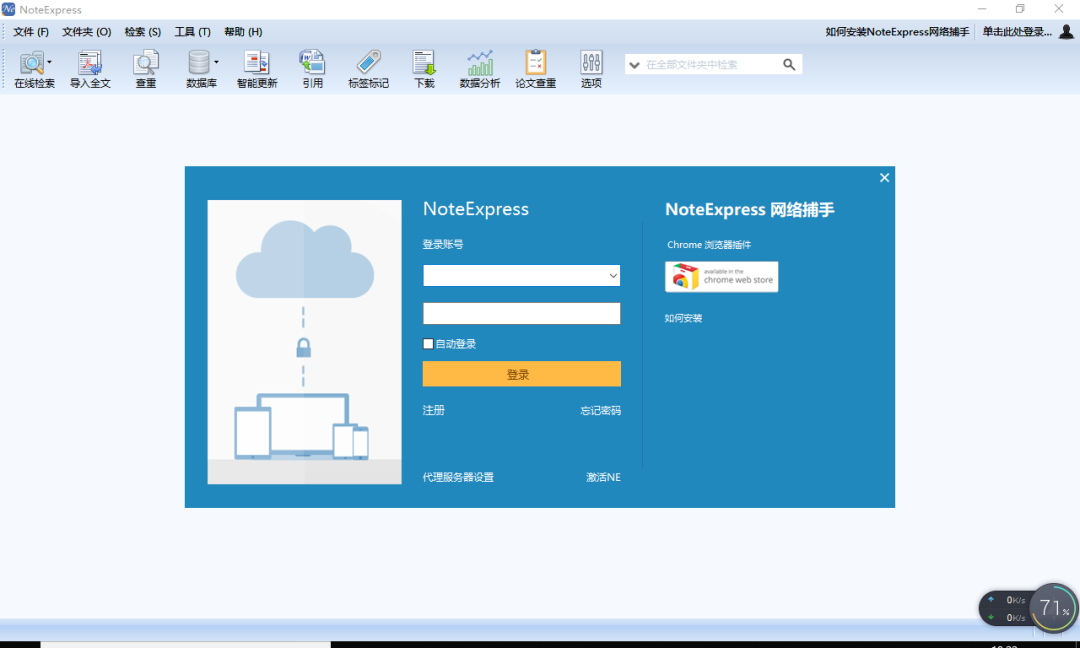Close the blue login dialog

[x=884, y=178]
